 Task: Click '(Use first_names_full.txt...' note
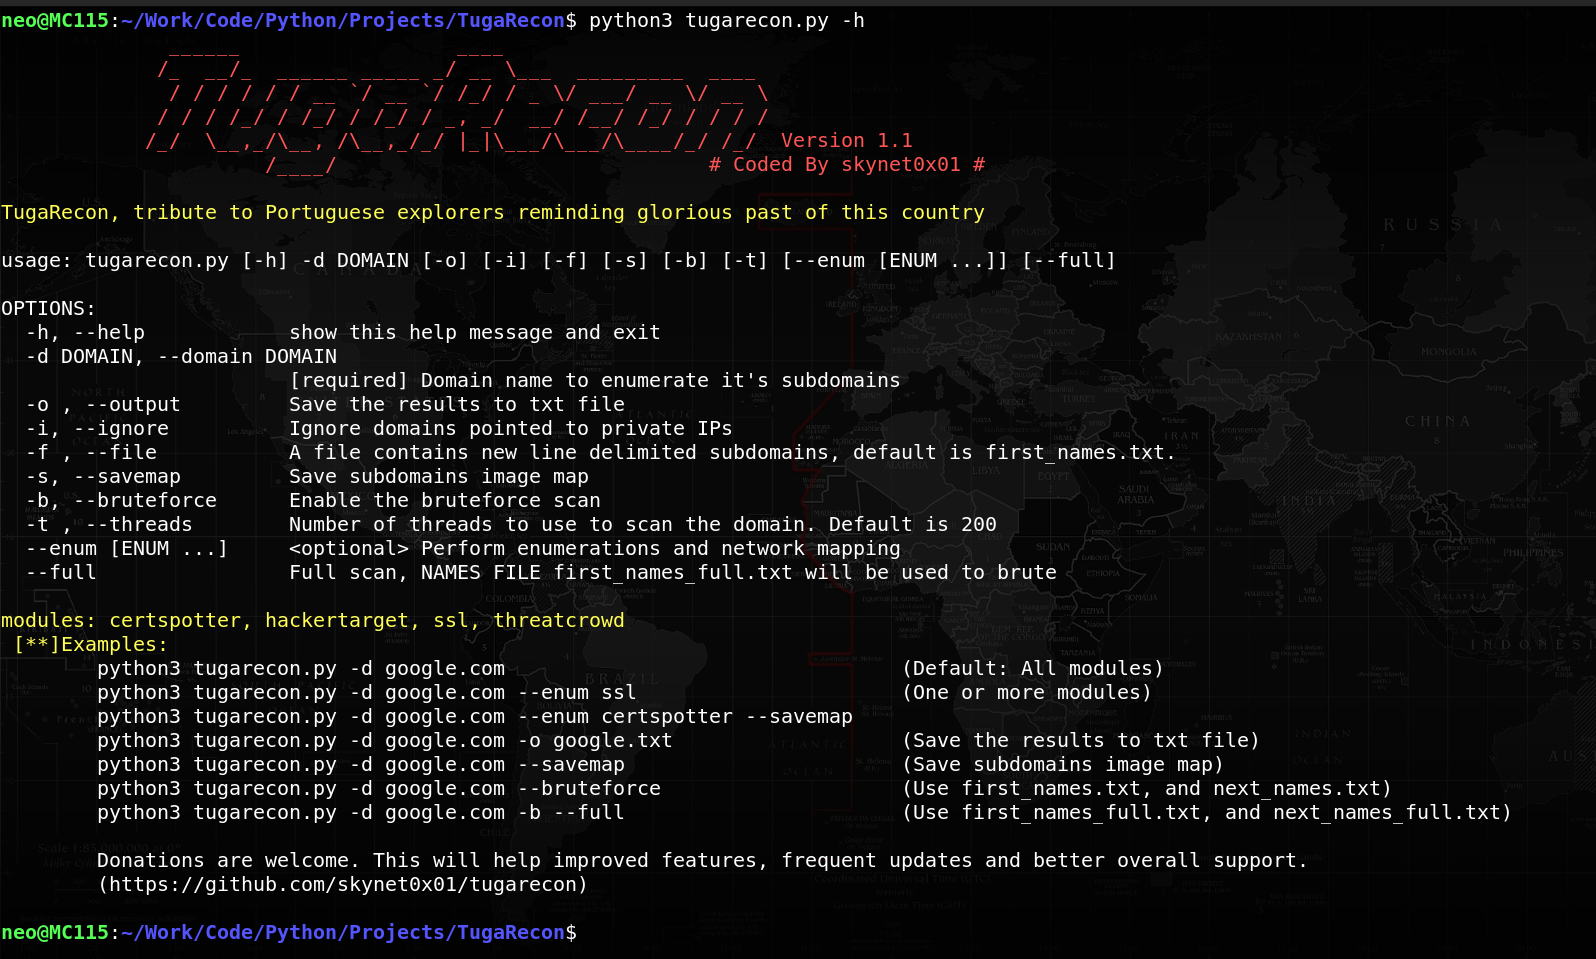[1207, 812]
